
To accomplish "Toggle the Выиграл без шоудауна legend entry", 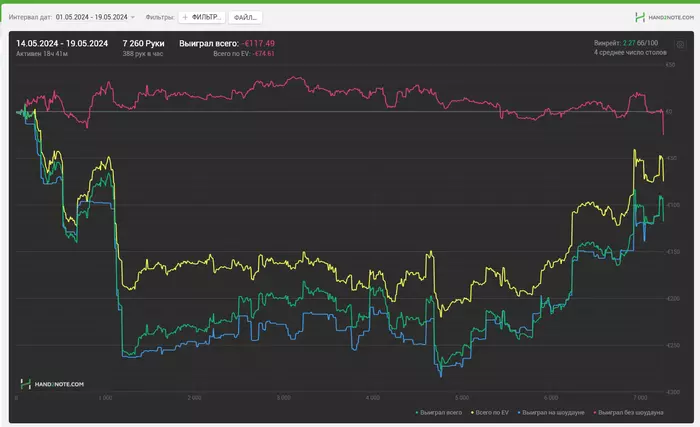I will click(629, 413).
